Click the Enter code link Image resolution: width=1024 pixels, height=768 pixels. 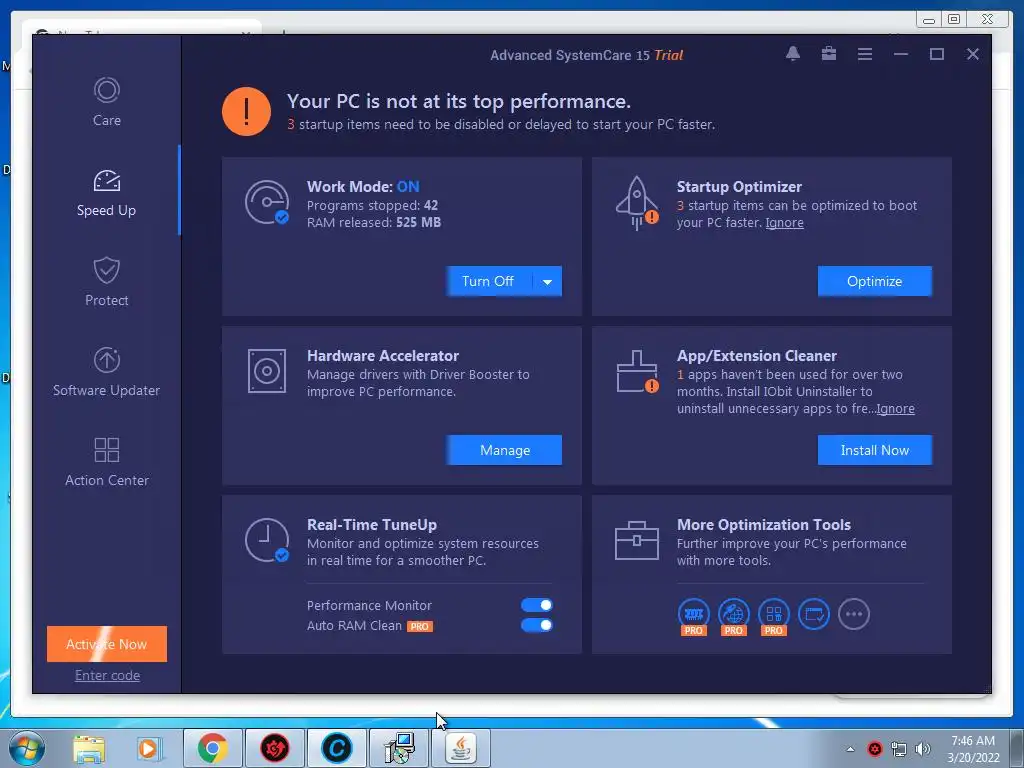coord(107,675)
